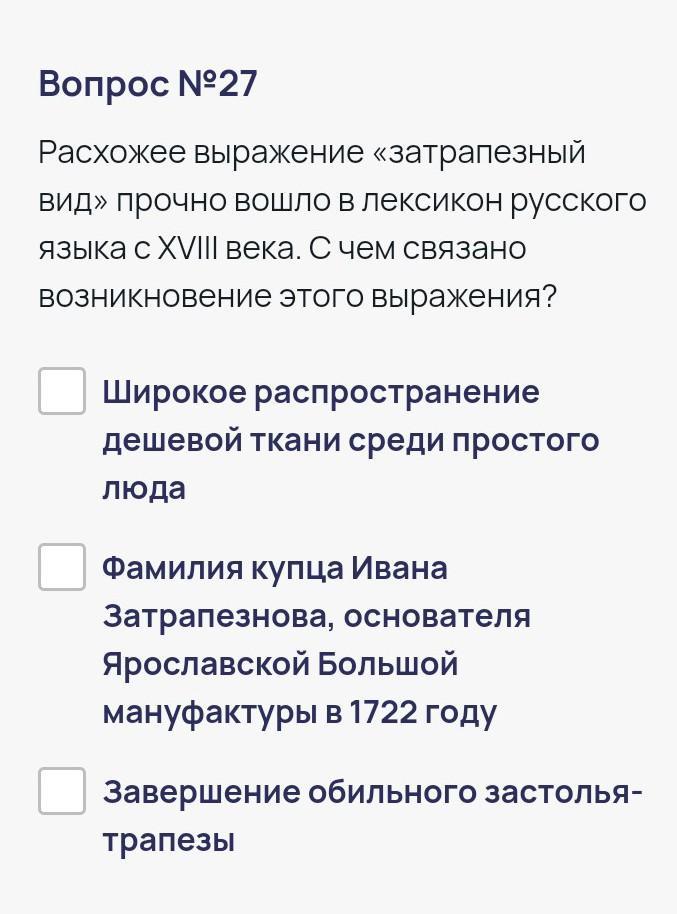The height and width of the screenshot is (914, 677).
Task: Click the line 'мануфактуры в 1722 году'
Action: (299, 712)
